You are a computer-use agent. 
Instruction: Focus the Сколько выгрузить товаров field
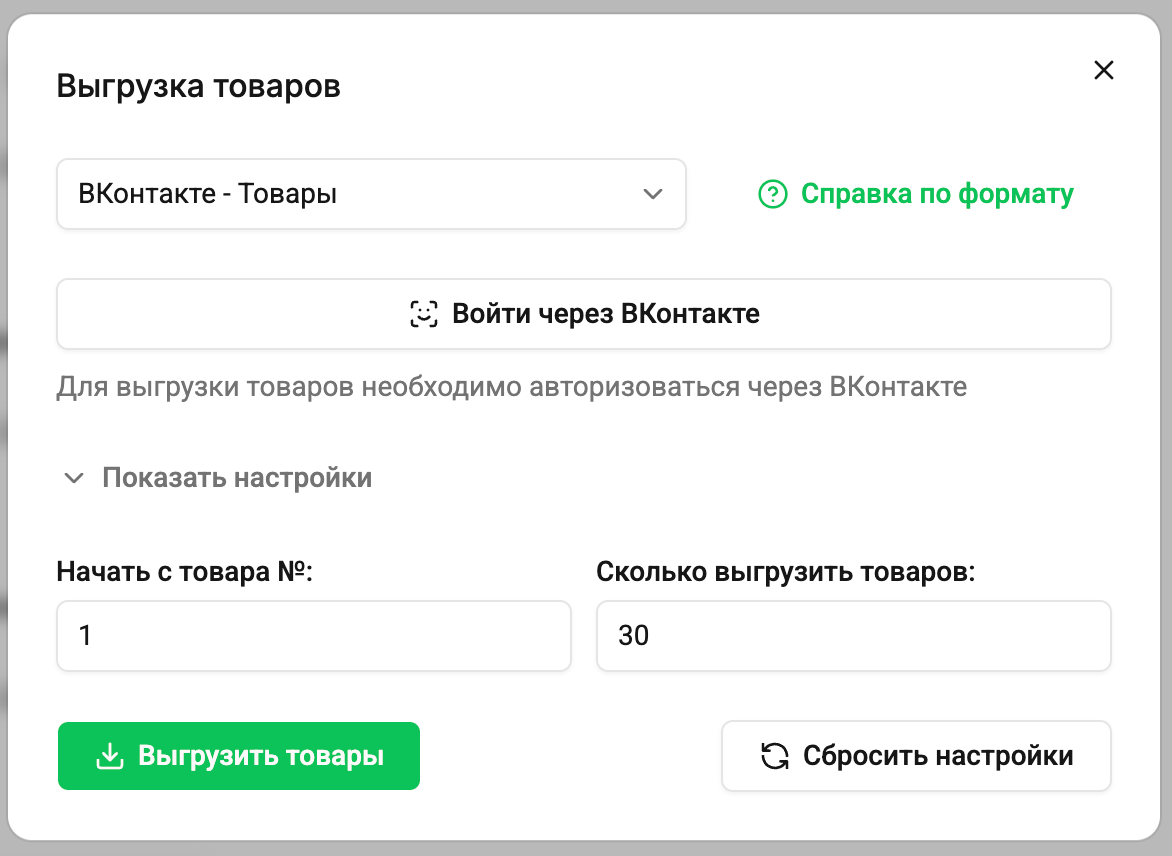(x=854, y=635)
